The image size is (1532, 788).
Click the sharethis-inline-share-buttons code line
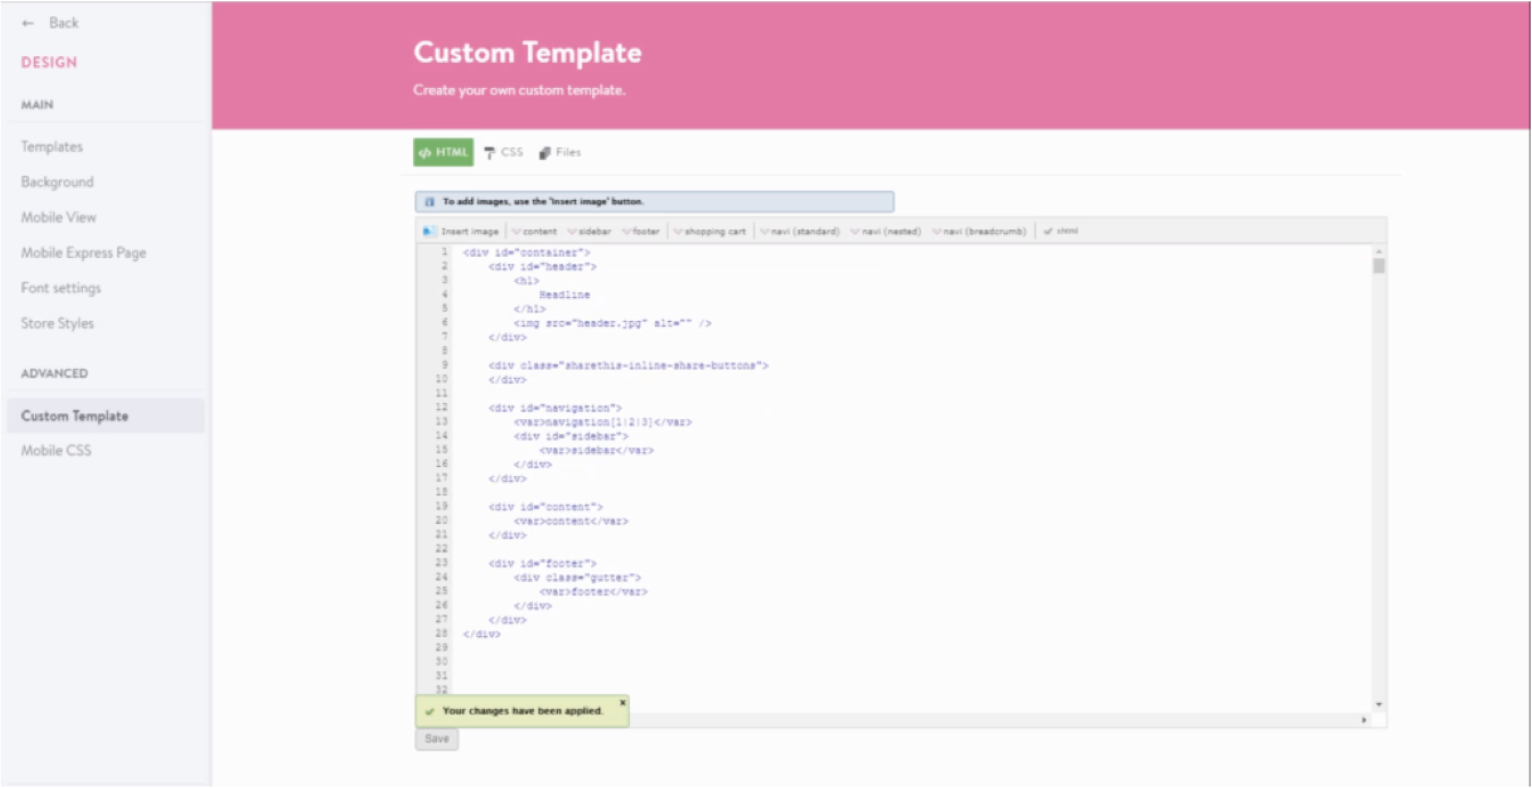tap(629, 366)
